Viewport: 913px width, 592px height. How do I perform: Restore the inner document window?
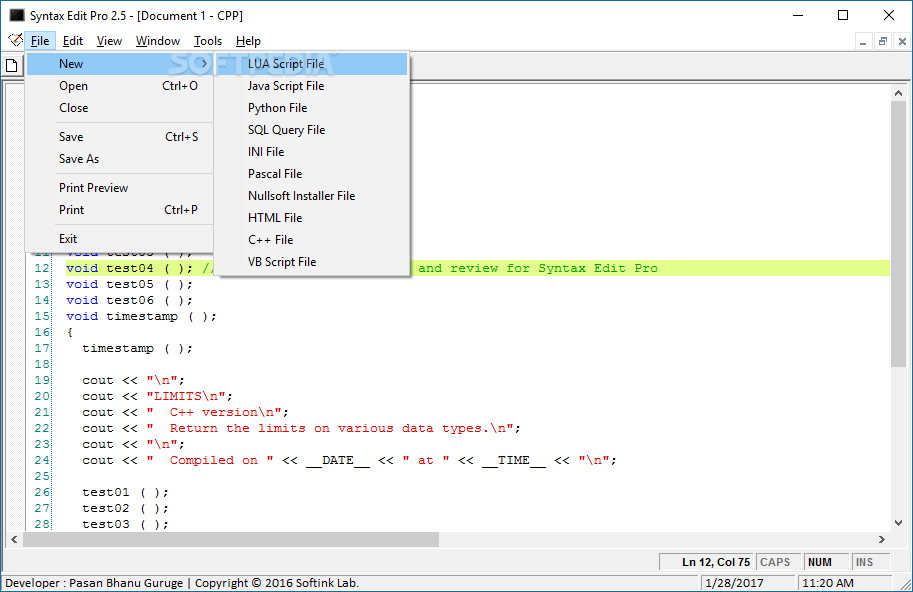click(x=883, y=41)
